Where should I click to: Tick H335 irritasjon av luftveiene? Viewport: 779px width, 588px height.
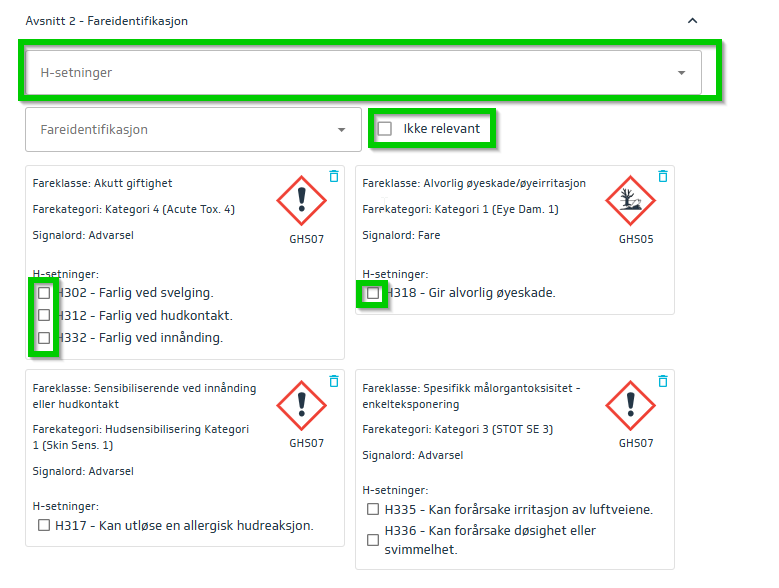[x=373, y=509]
